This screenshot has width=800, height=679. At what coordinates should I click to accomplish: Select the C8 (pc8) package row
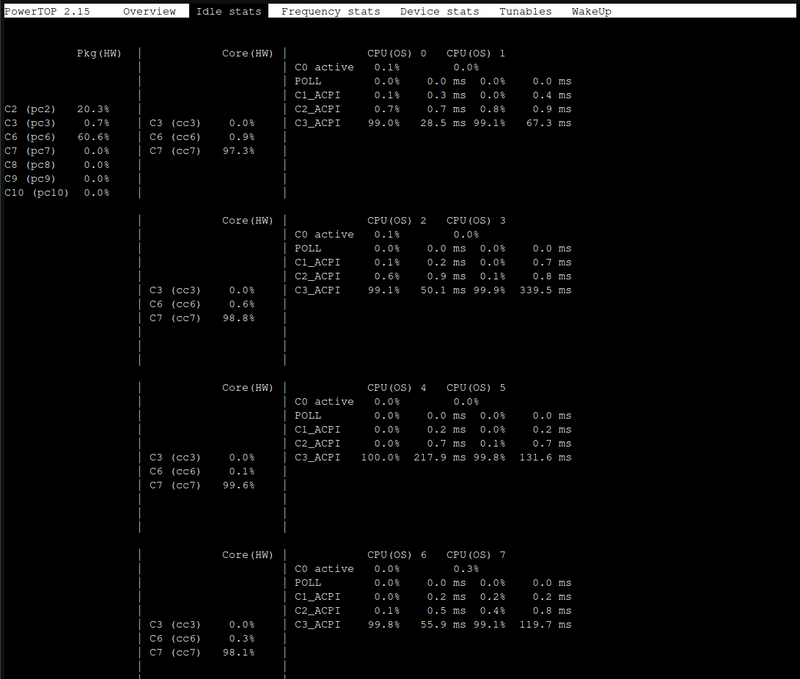(57, 165)
